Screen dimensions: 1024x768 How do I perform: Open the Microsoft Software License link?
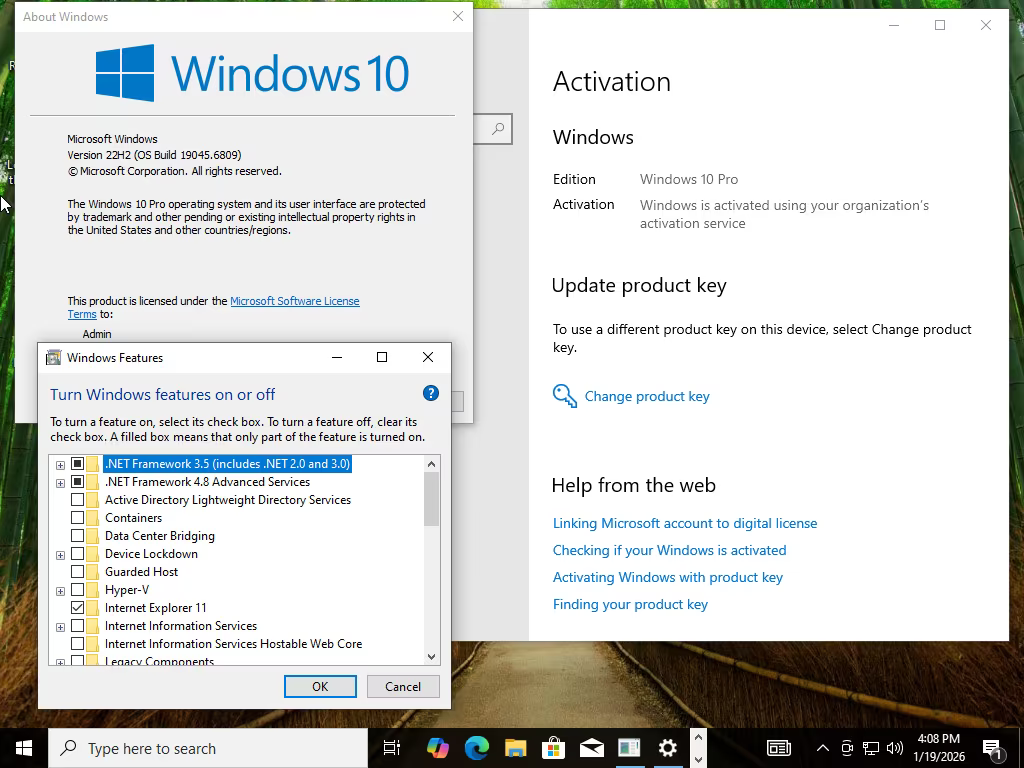[x=295, y=301]
